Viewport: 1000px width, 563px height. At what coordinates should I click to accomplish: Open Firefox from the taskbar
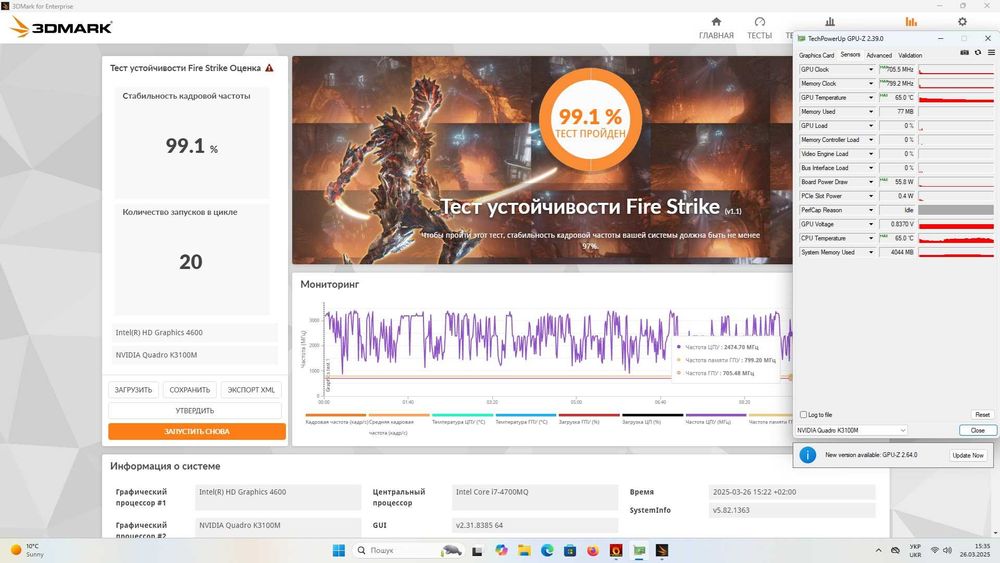point(593,550)
